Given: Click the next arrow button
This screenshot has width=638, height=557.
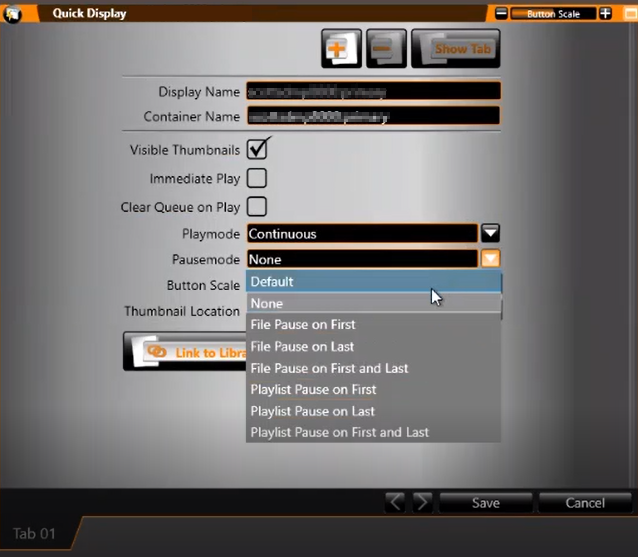Looking at the screenshot, I should click(x=422, y=502).
